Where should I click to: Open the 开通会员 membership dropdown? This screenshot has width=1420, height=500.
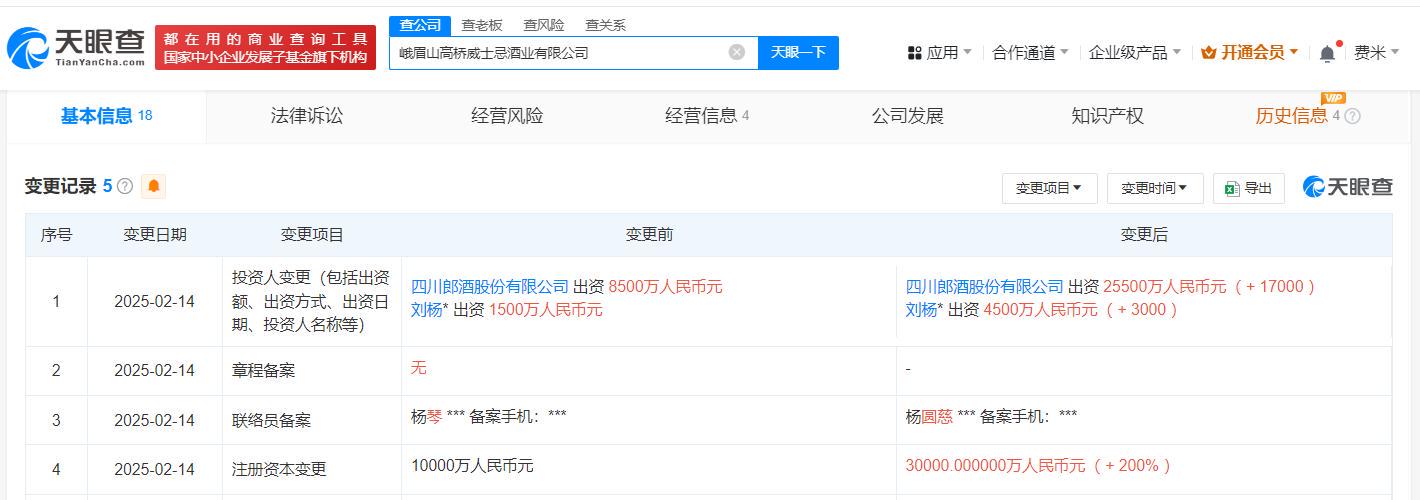pyautogui.click(x=1249, y=52)
